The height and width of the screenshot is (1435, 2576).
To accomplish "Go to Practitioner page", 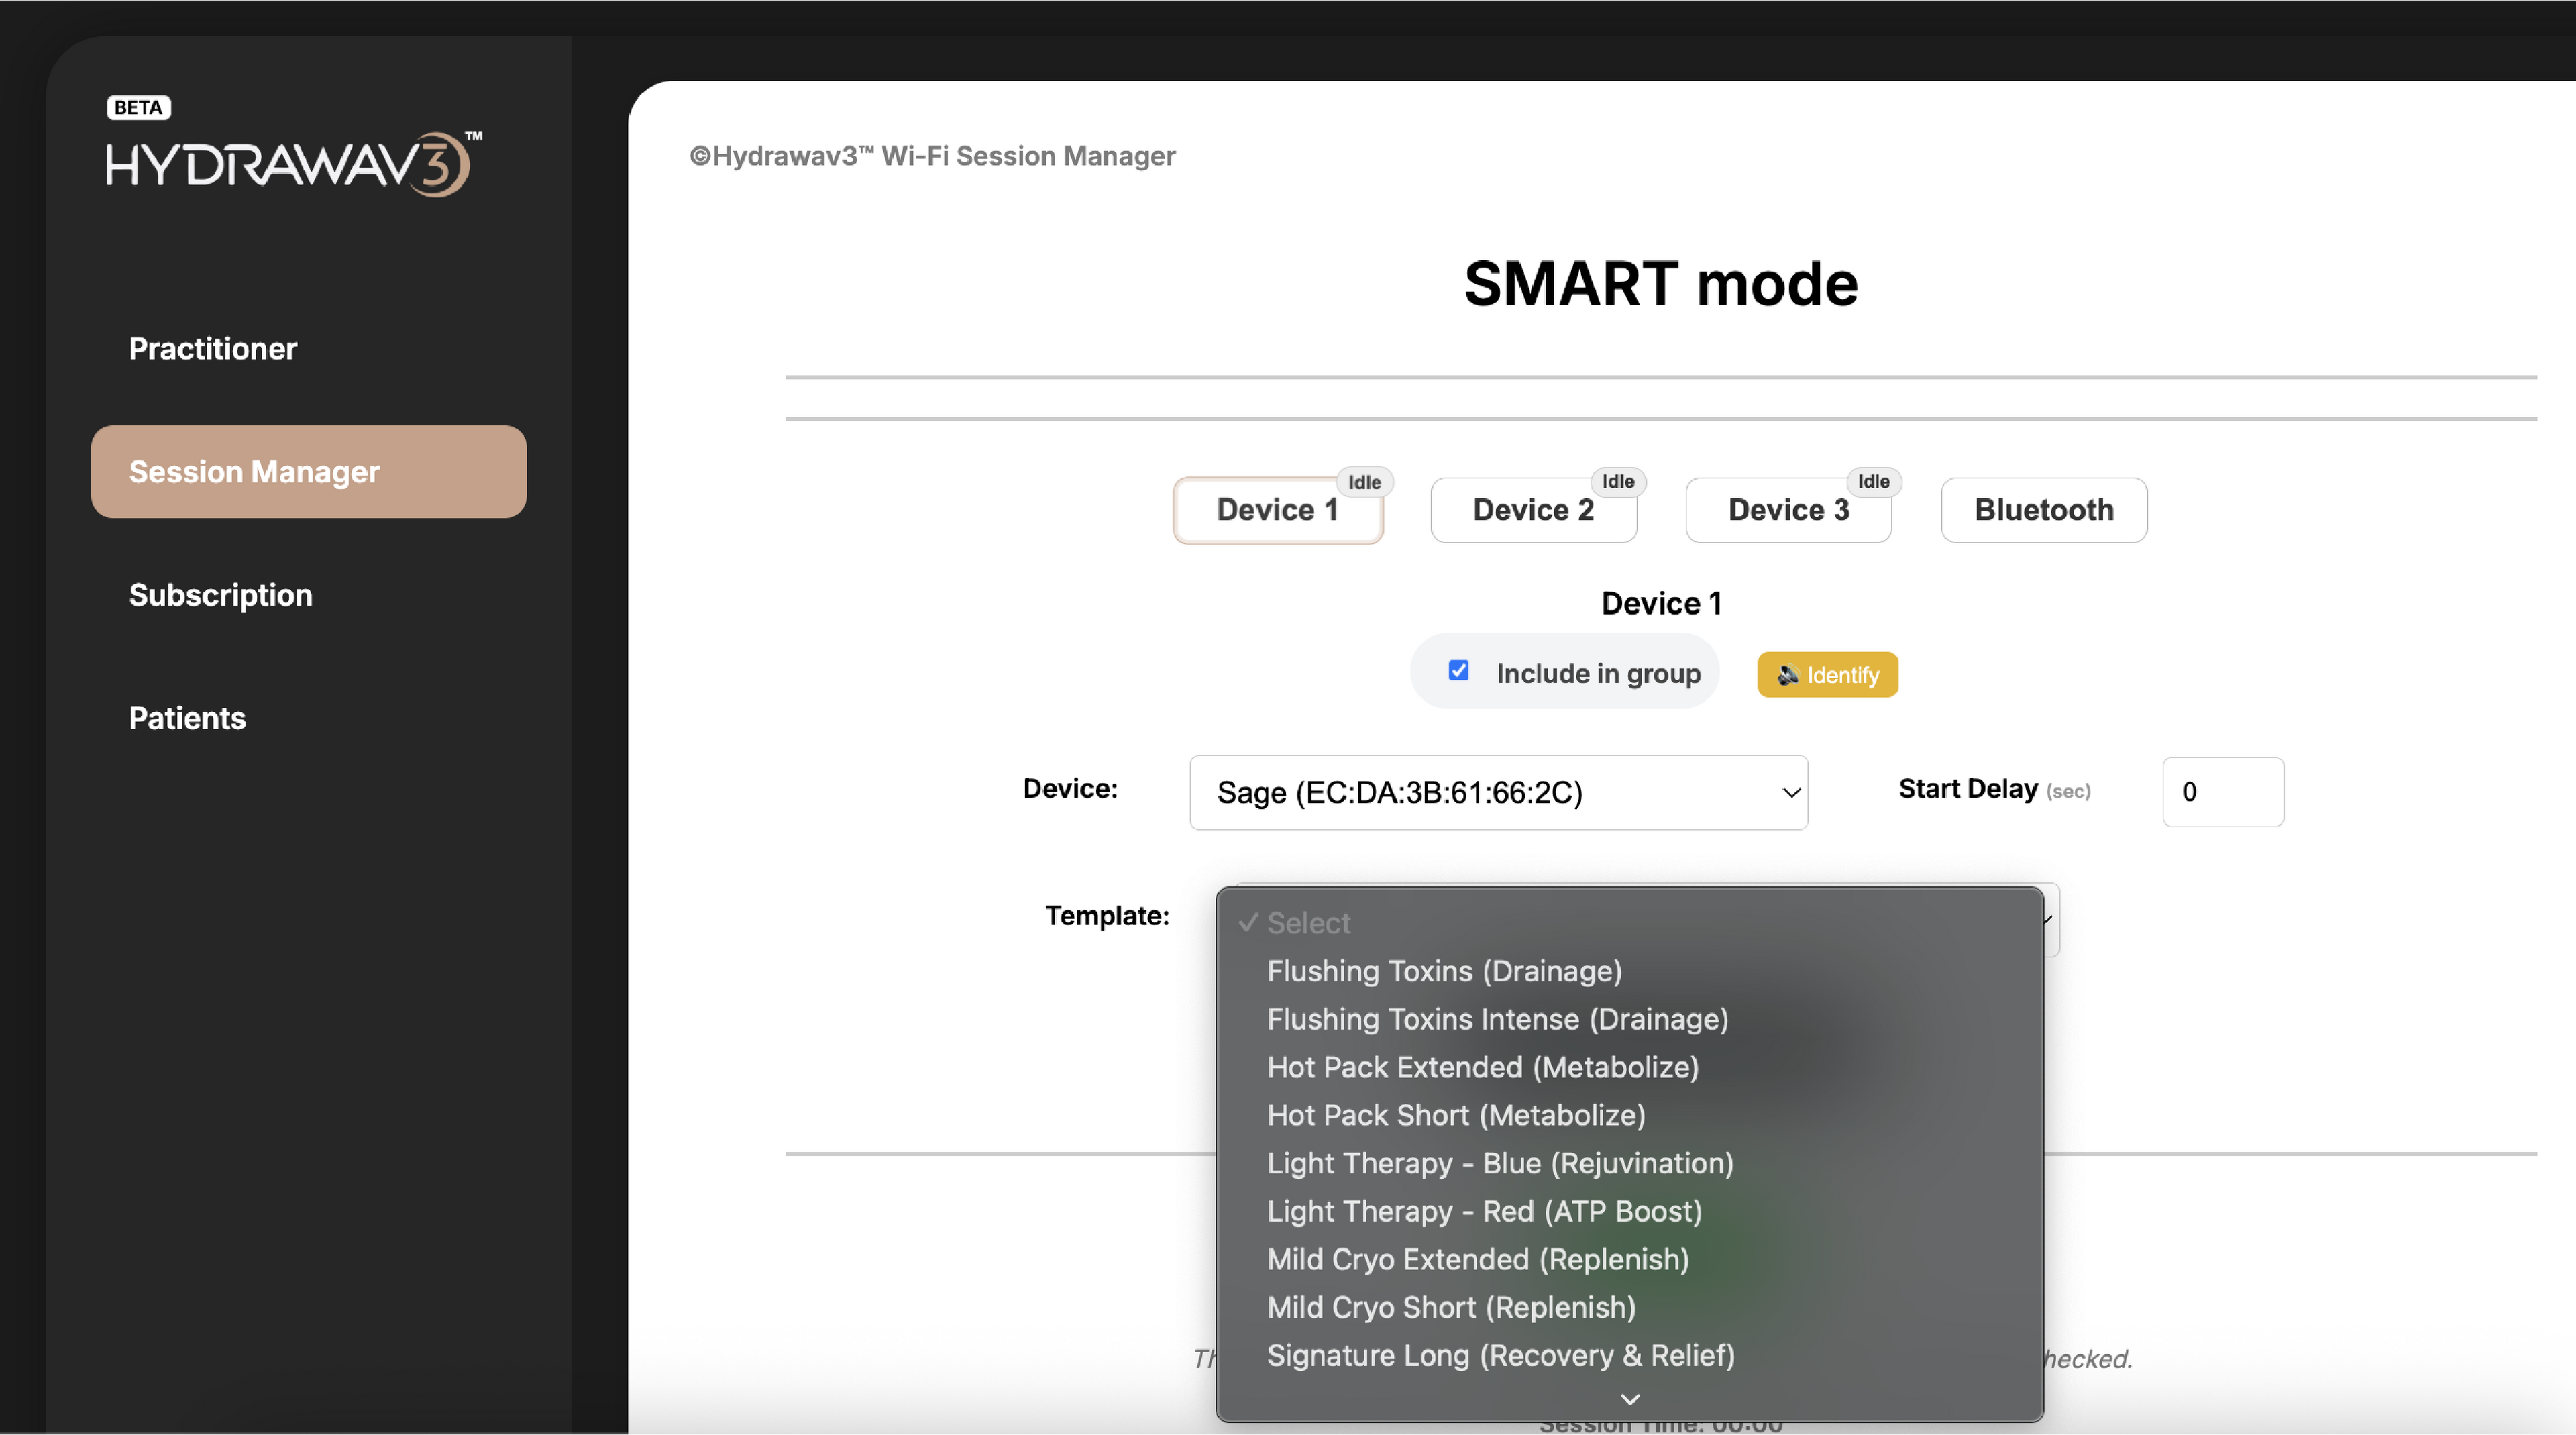I will click(212, 348).
